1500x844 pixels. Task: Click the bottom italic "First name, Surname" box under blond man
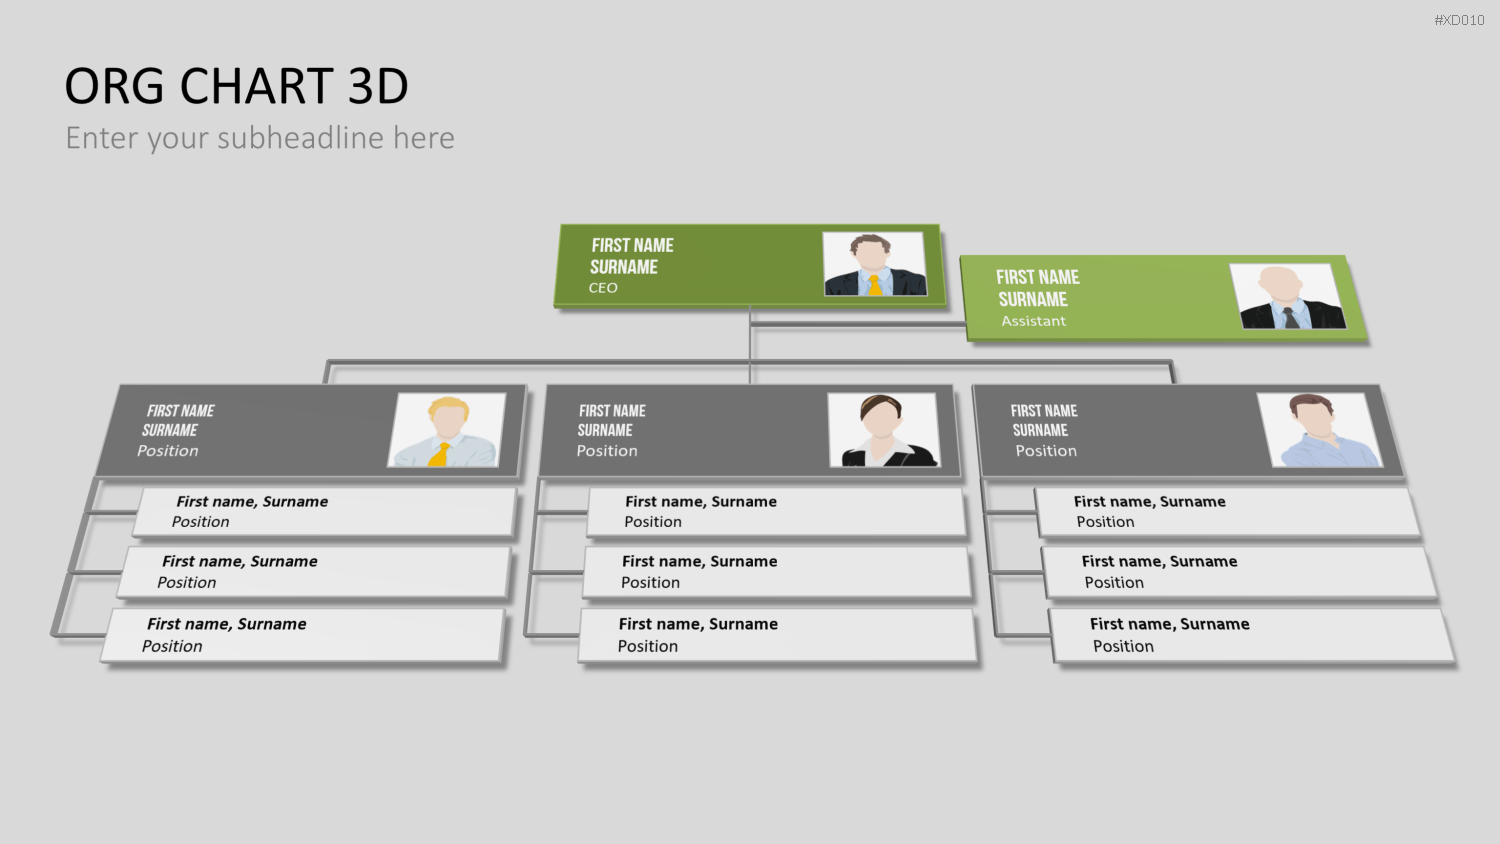coord(303,635)
